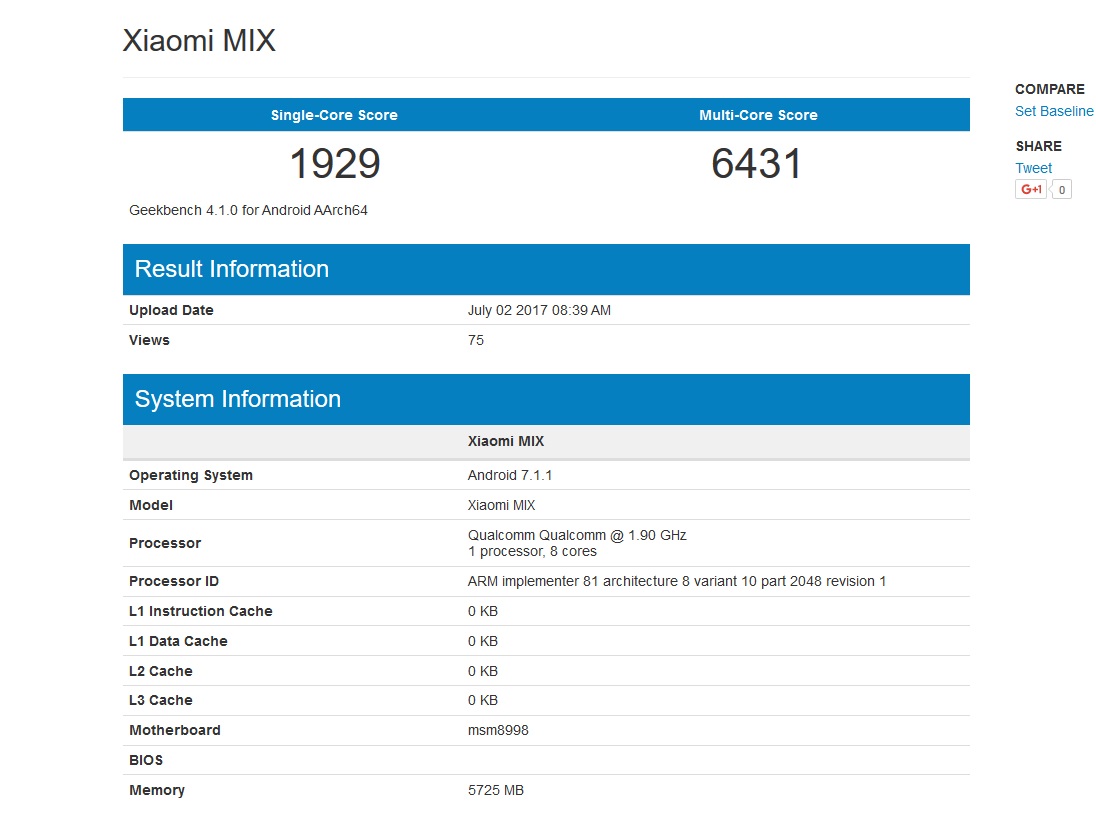
Task: Click the Upload Date label
Action: (x=171, y=310)
